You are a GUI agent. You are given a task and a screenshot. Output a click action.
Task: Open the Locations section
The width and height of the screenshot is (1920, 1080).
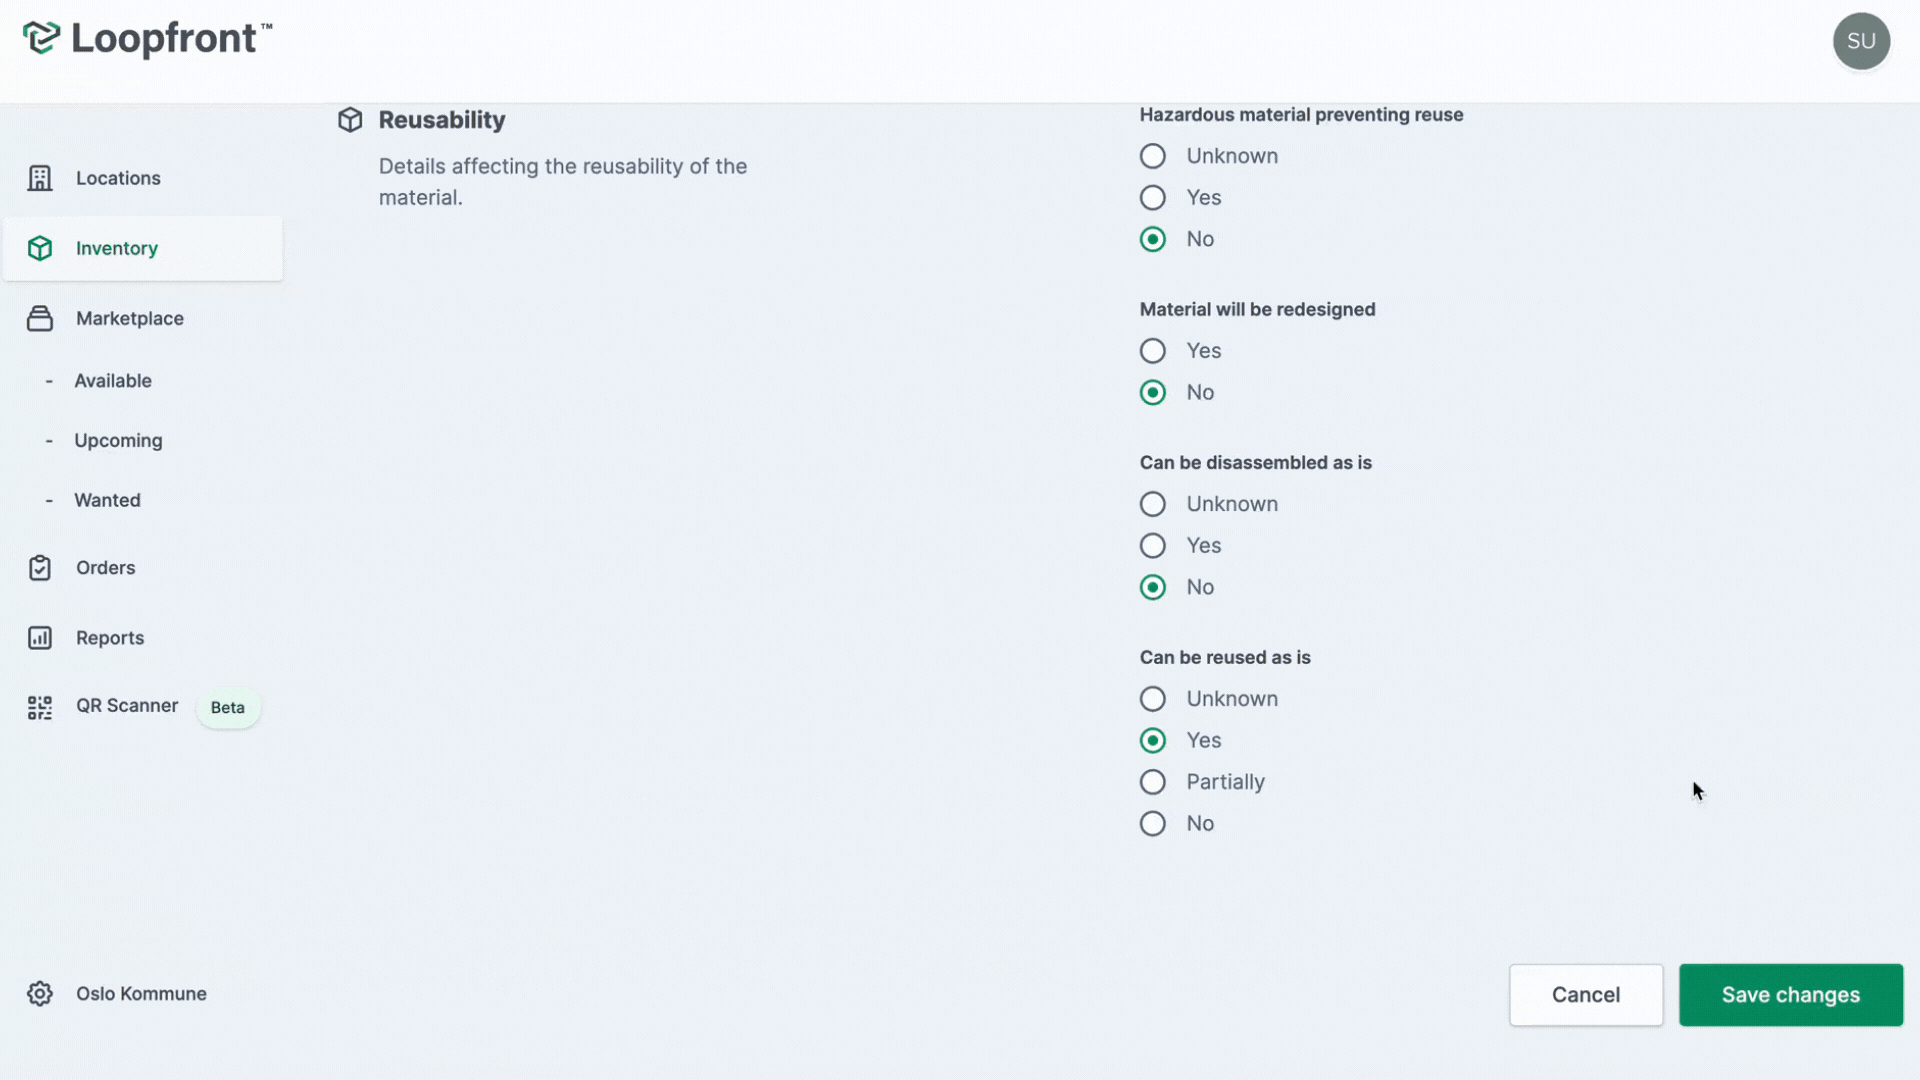tap(117, 177)
